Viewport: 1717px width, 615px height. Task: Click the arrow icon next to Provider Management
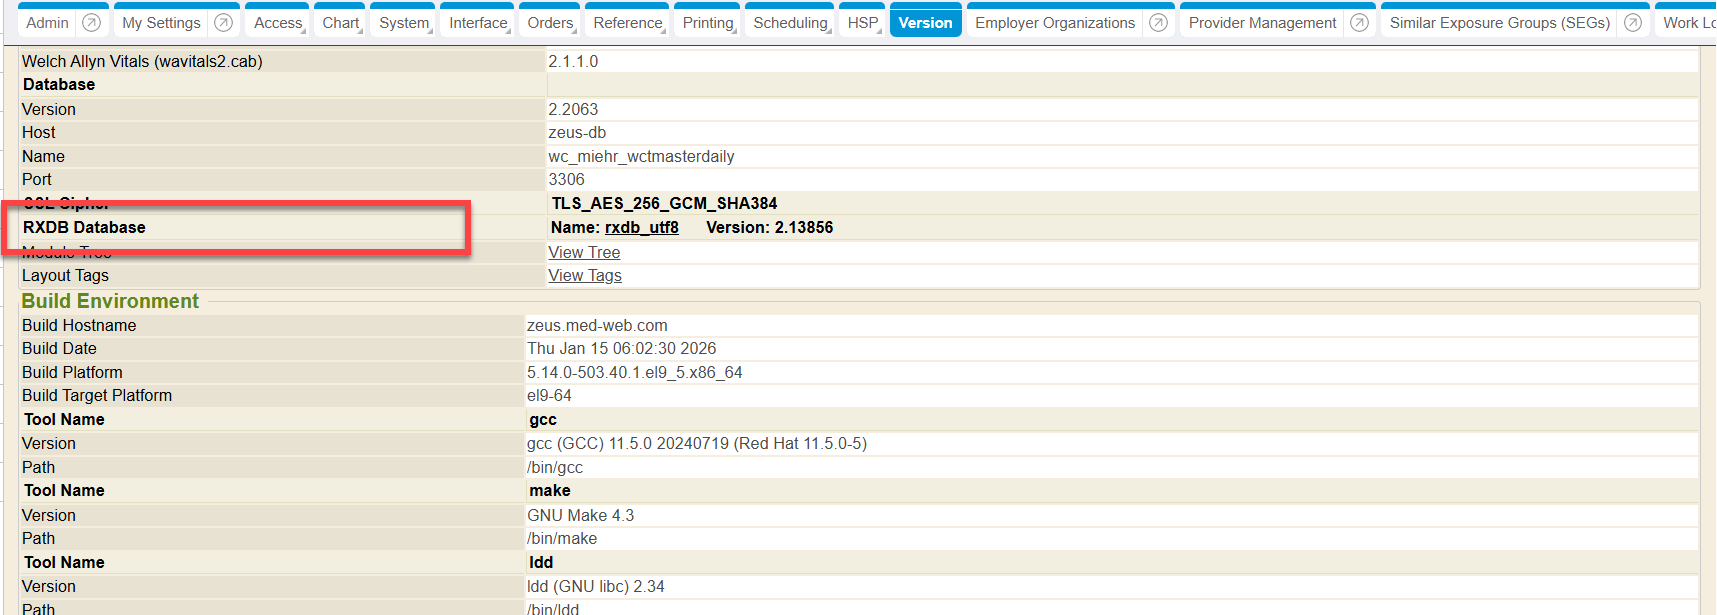pos(1359,23)
